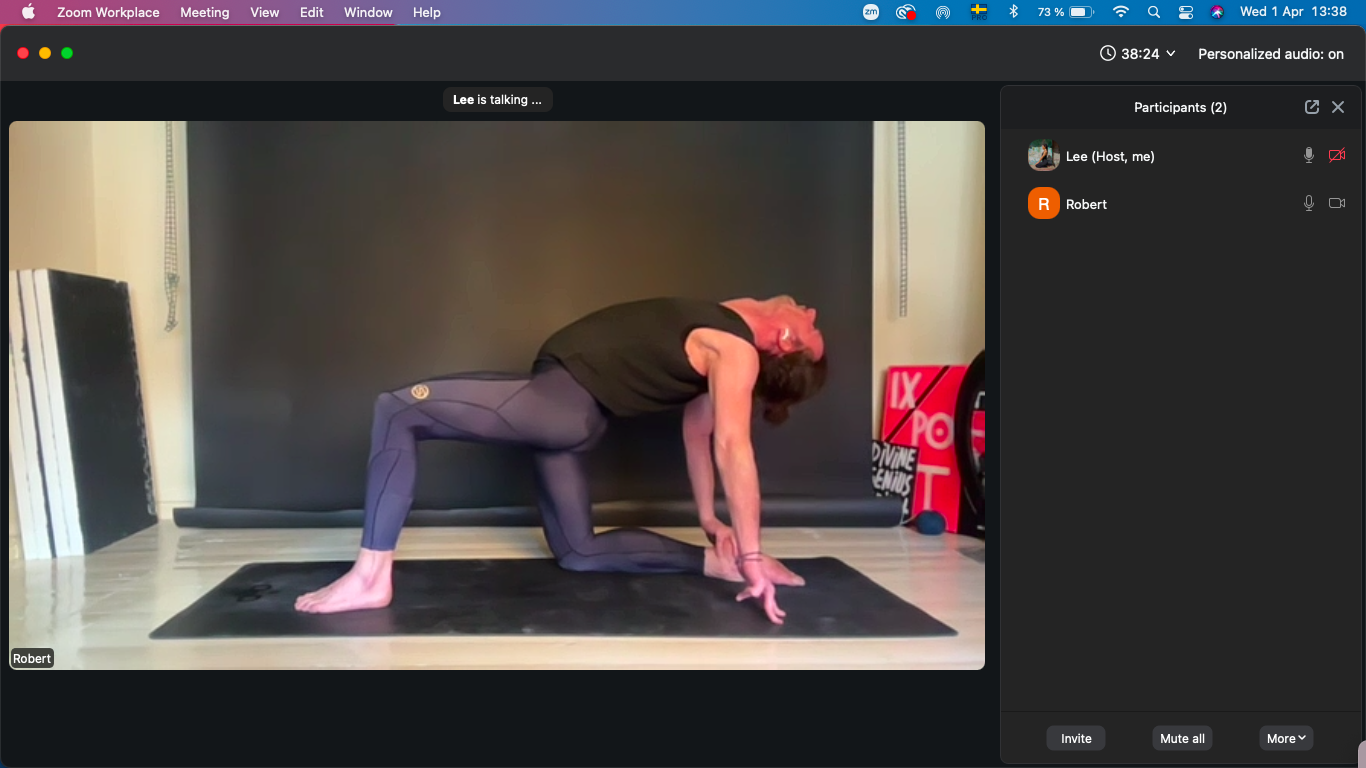Screen dimensions: 1366x768
Task: Select Robert in the participants list
Action: 1181,203
